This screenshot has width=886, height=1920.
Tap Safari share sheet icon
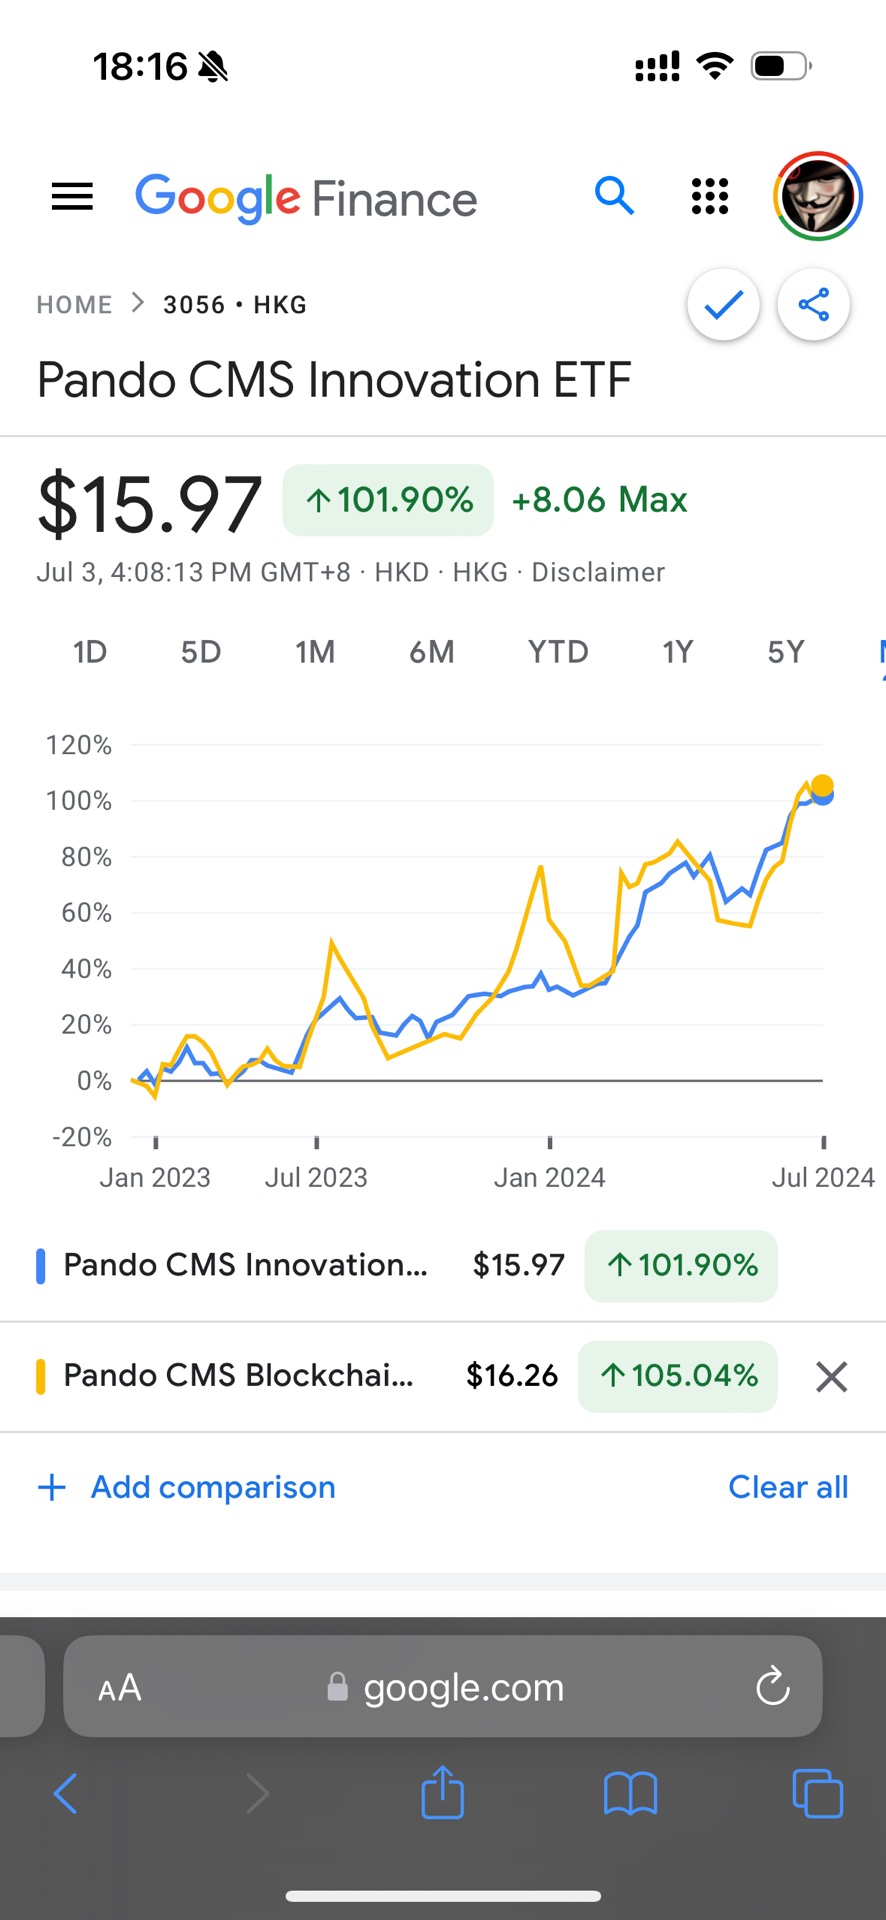442,1792
